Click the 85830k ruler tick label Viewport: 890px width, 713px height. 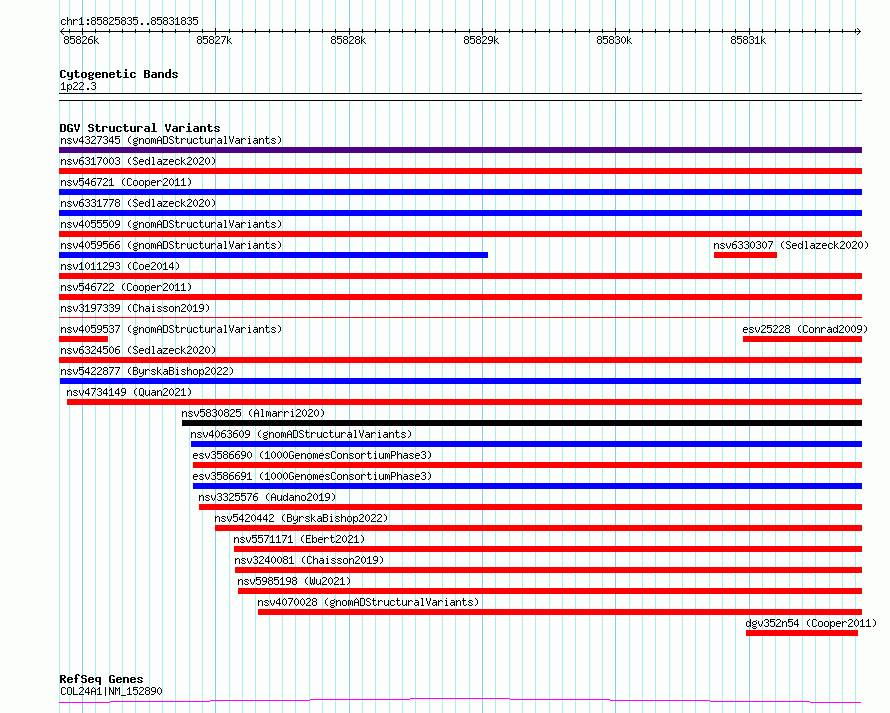tap(614, 40)
